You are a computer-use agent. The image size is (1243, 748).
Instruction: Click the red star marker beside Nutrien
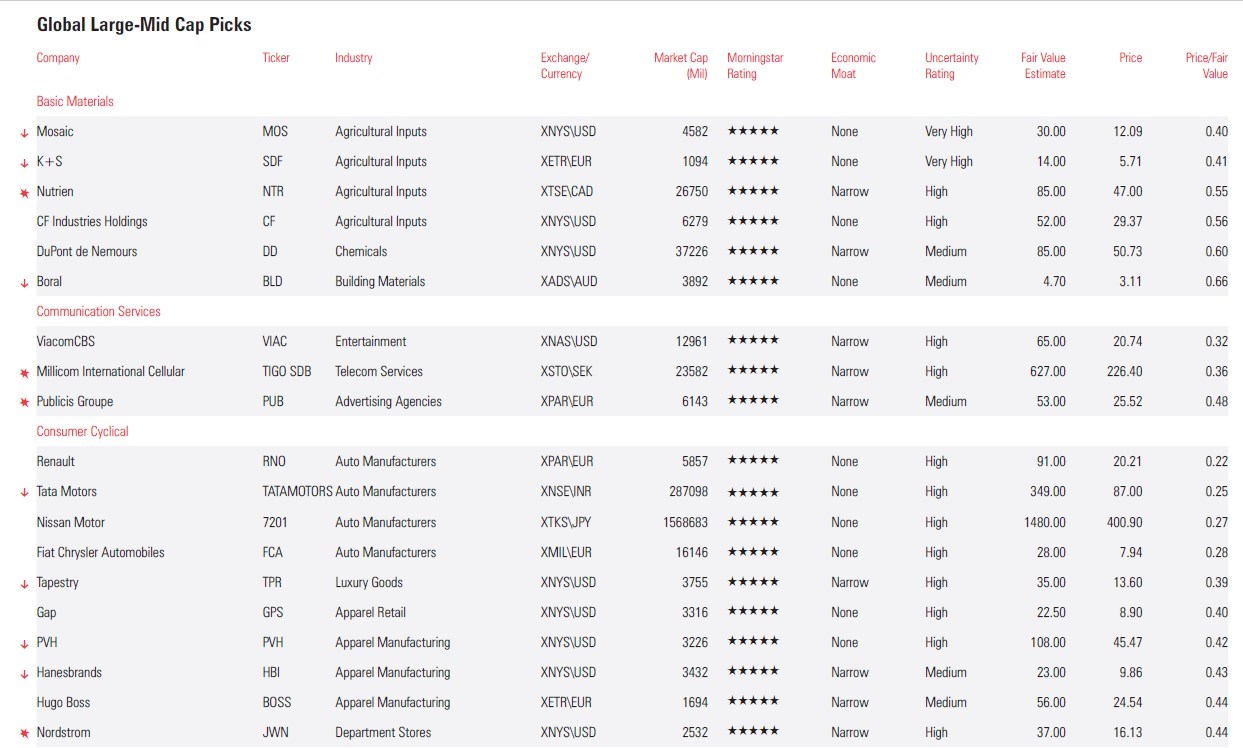point(24,192)
